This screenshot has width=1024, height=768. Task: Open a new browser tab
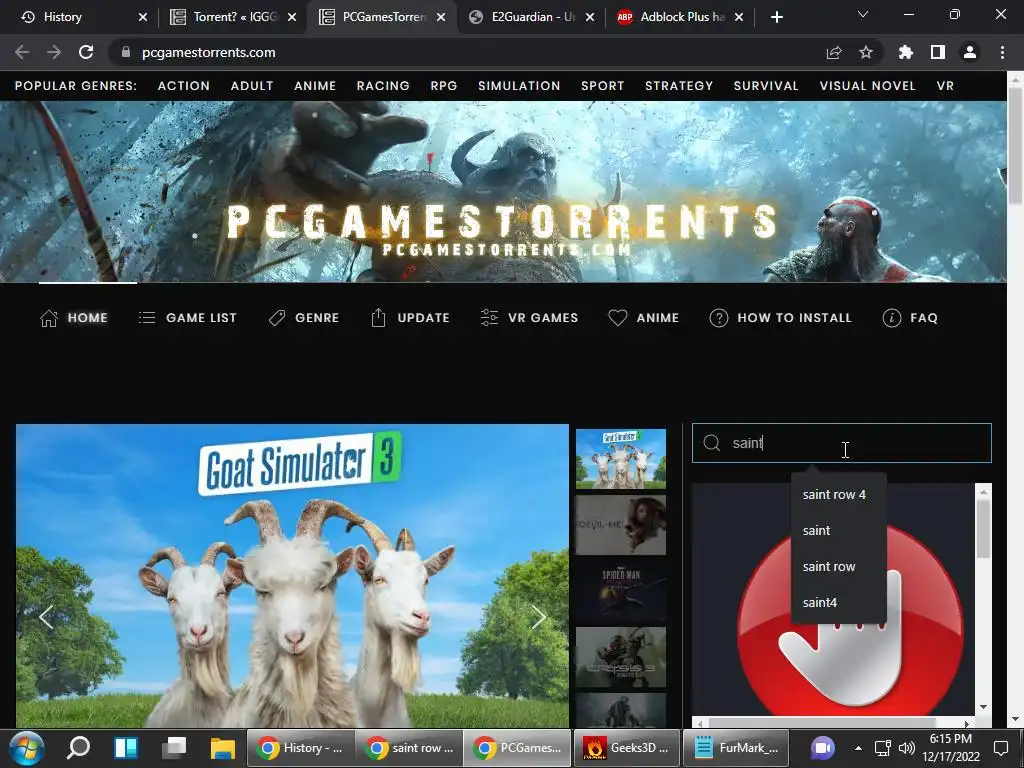[776, 17]
